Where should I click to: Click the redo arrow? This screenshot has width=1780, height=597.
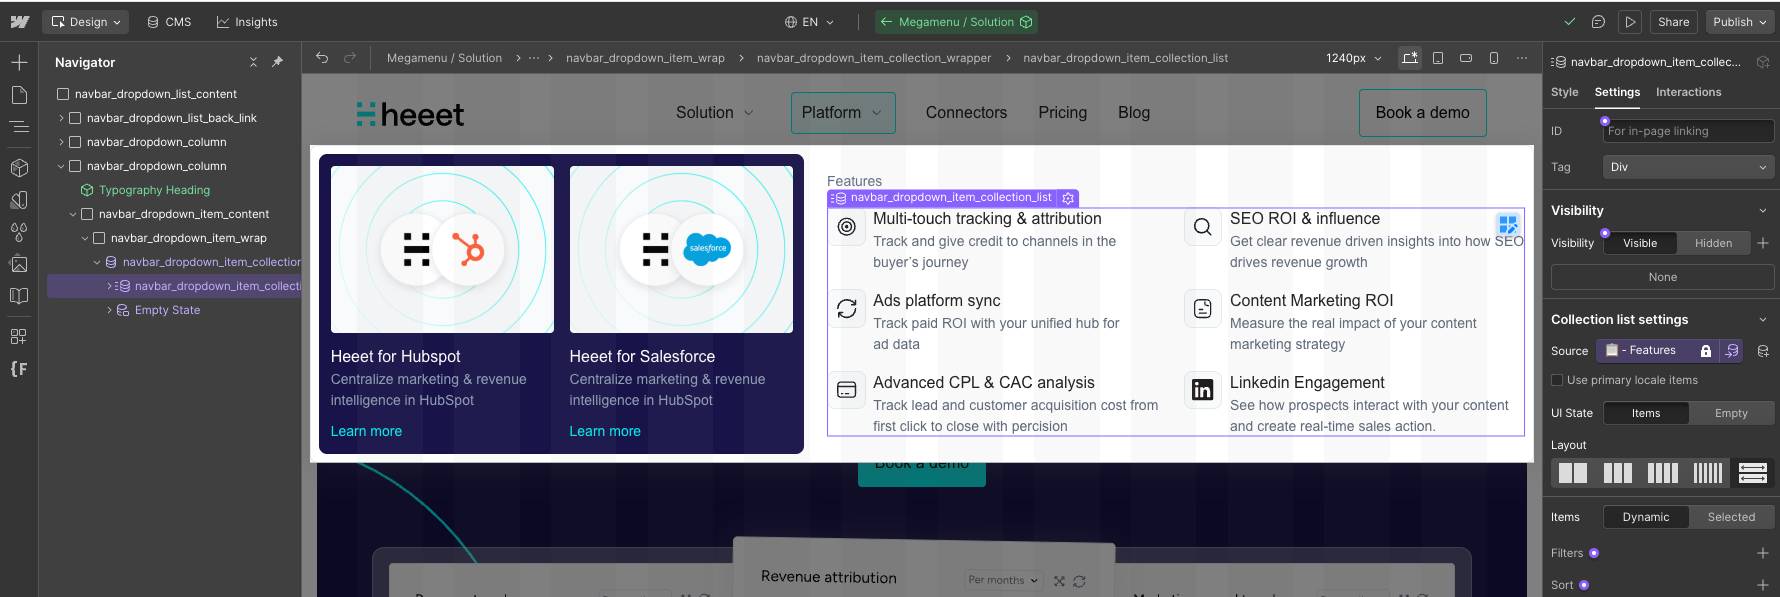coord(350,58)
